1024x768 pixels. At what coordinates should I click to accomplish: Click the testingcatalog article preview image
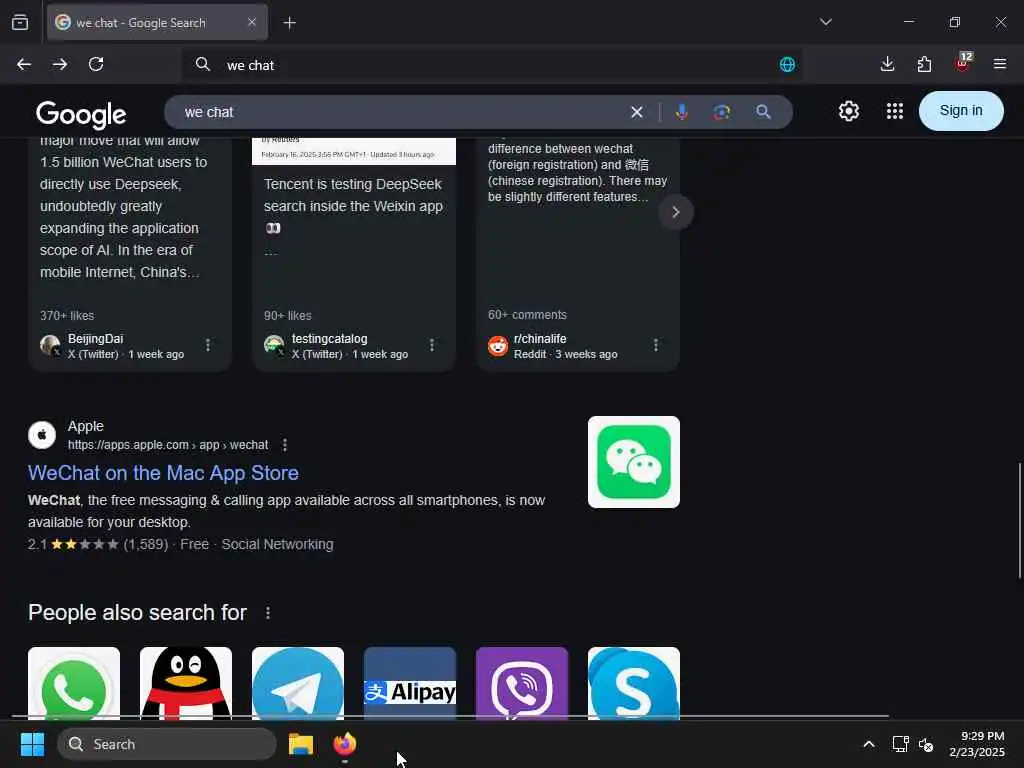(353, 151)
